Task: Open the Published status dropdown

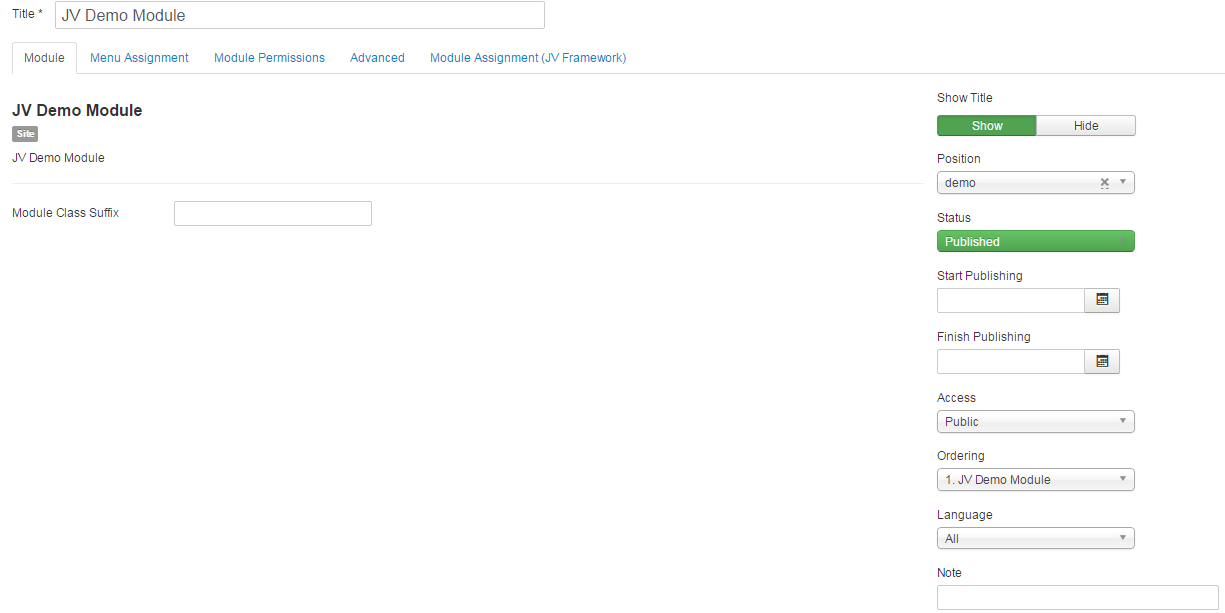Action: point(1036,241)
